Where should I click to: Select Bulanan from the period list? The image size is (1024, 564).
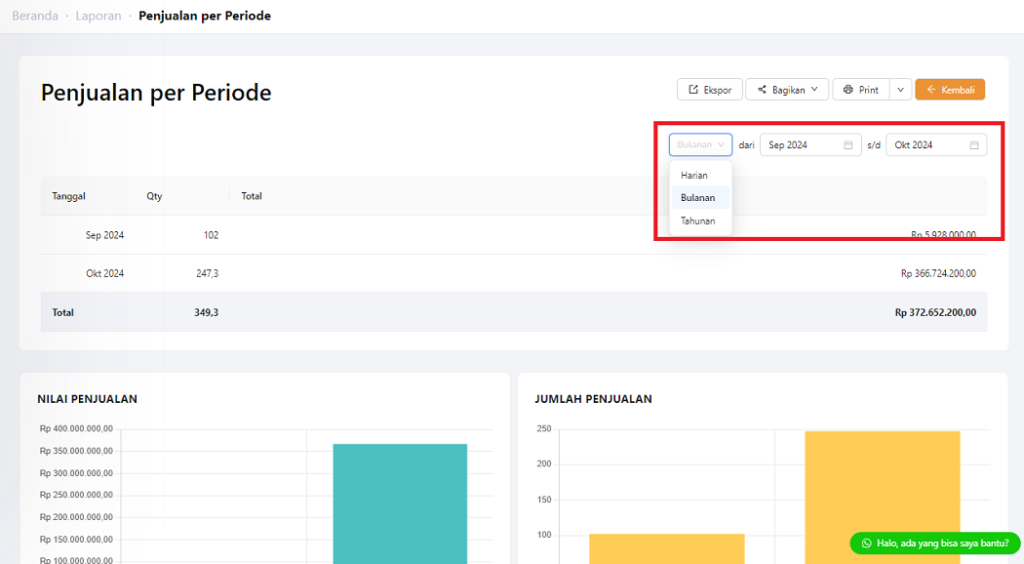pyautogui.click(x=700, y=198)
